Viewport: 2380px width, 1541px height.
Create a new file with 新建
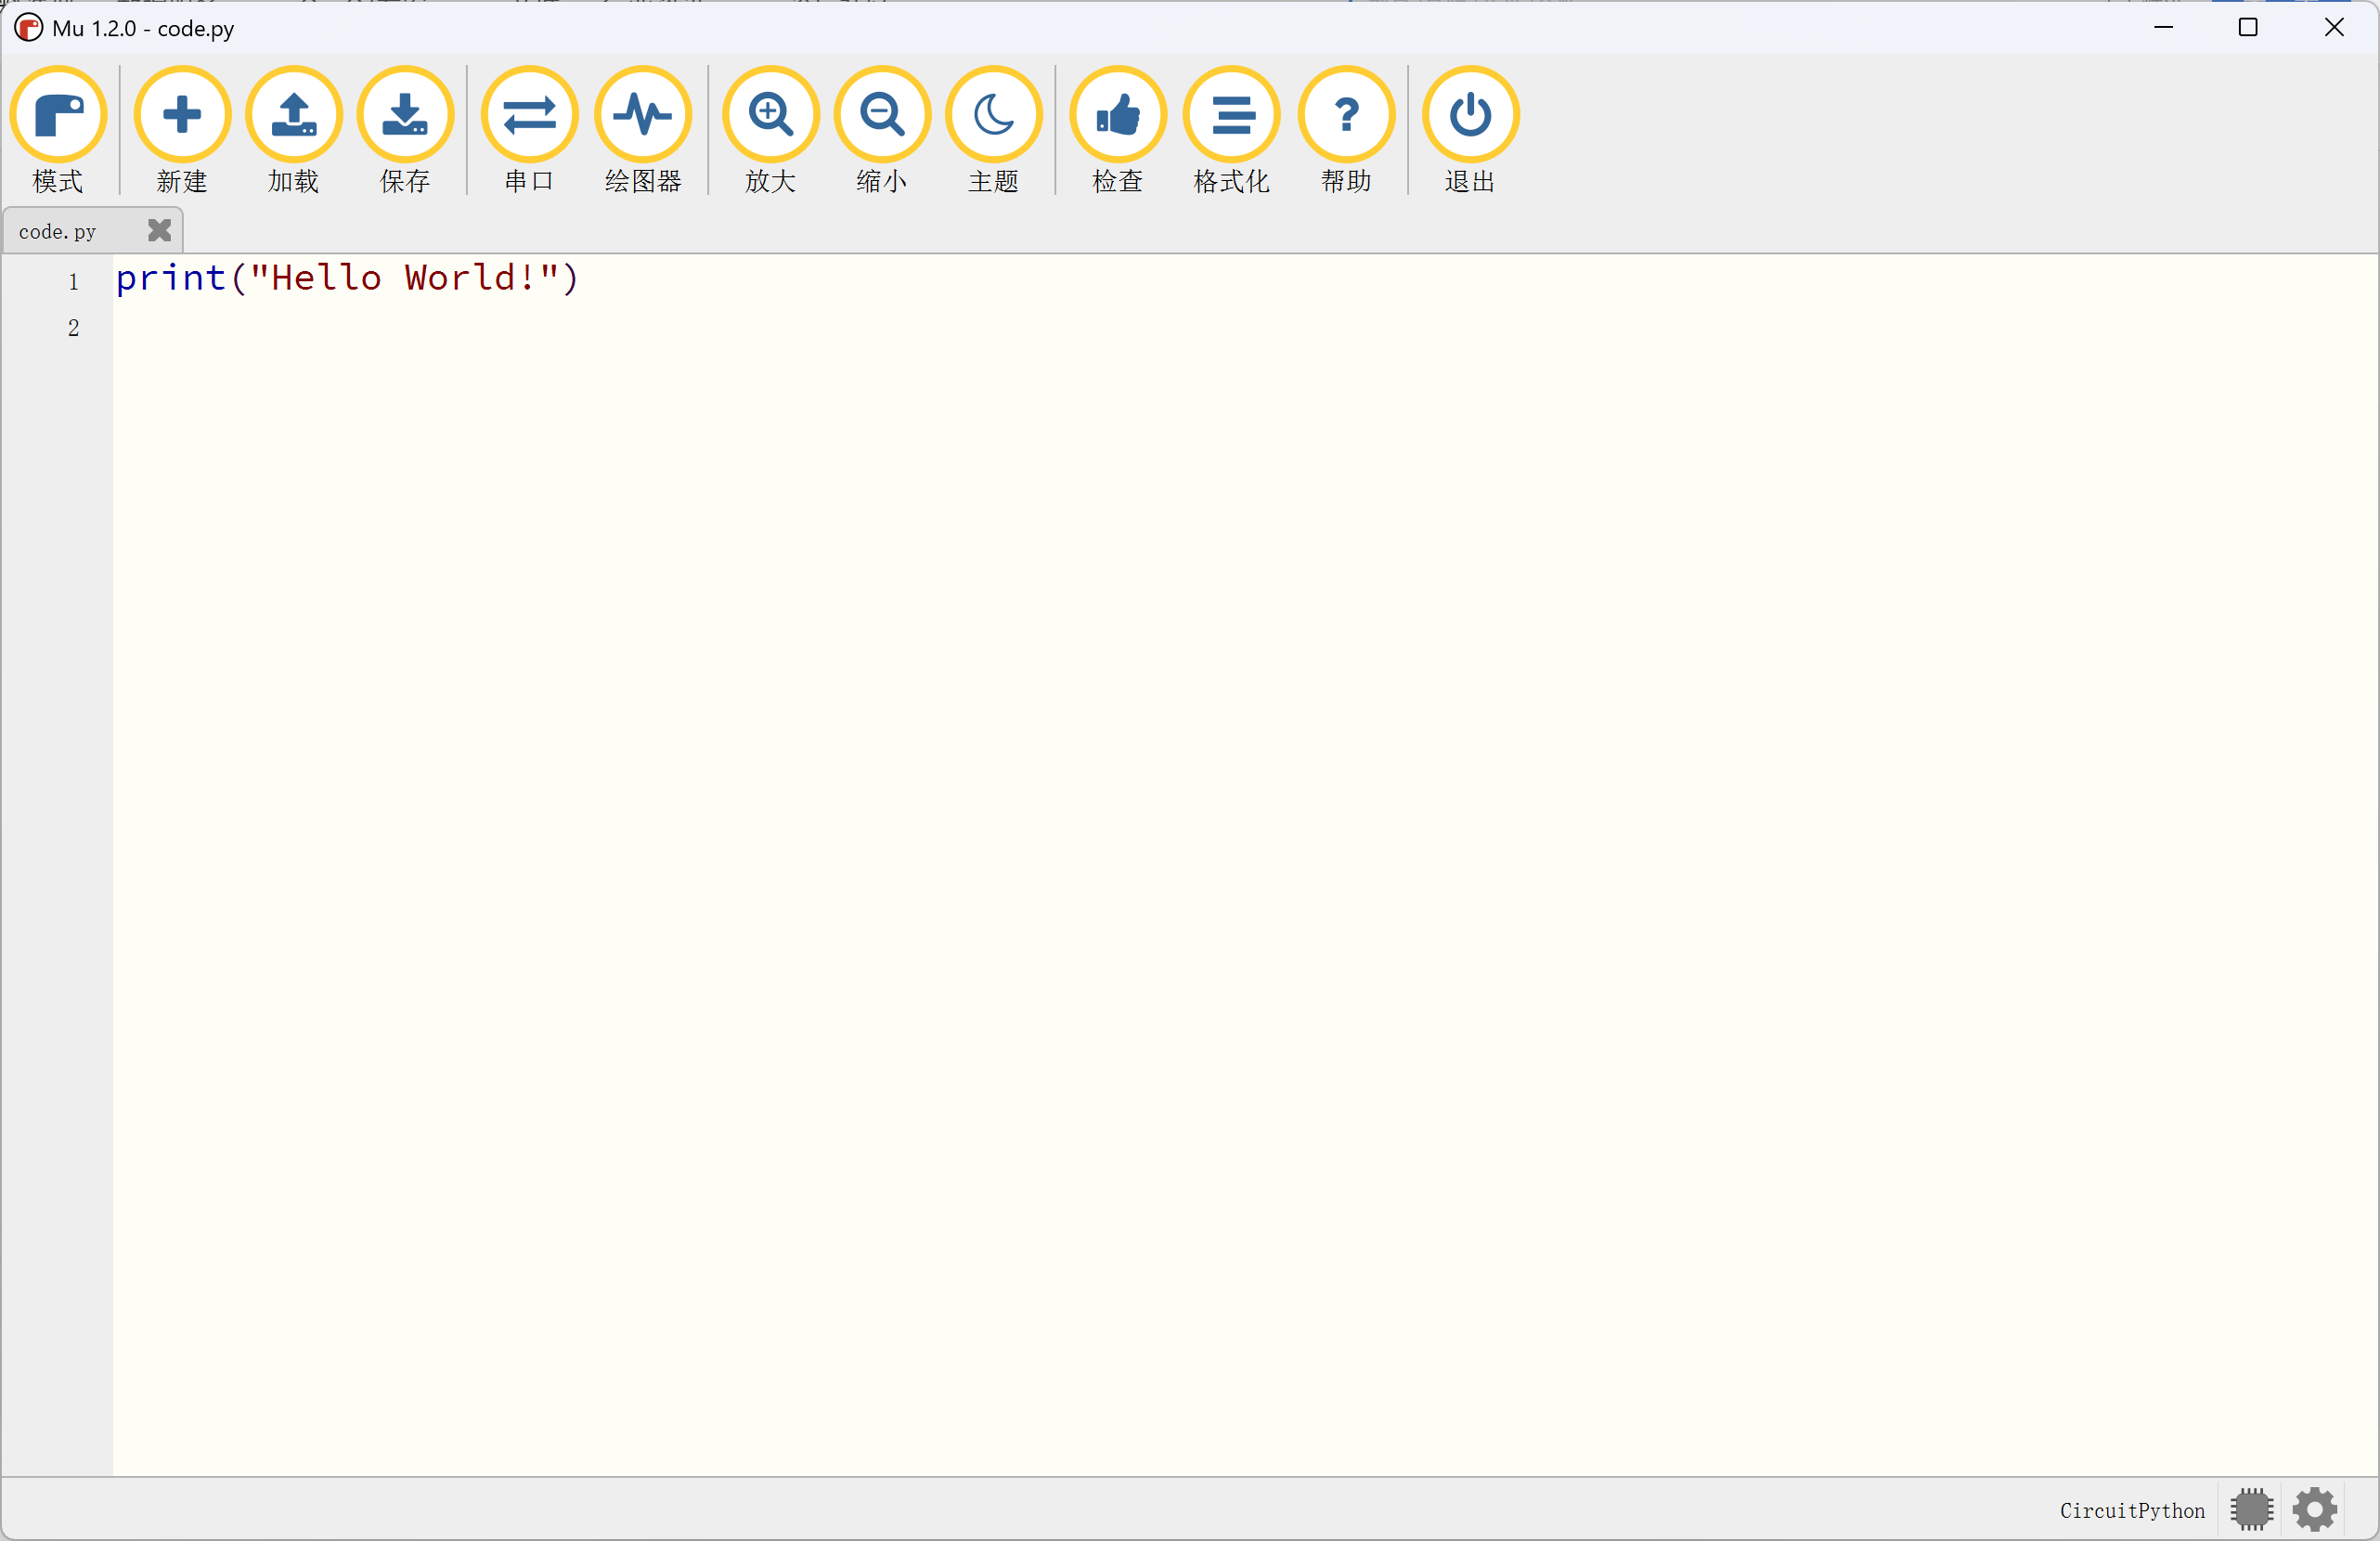(x=182, y=115)
